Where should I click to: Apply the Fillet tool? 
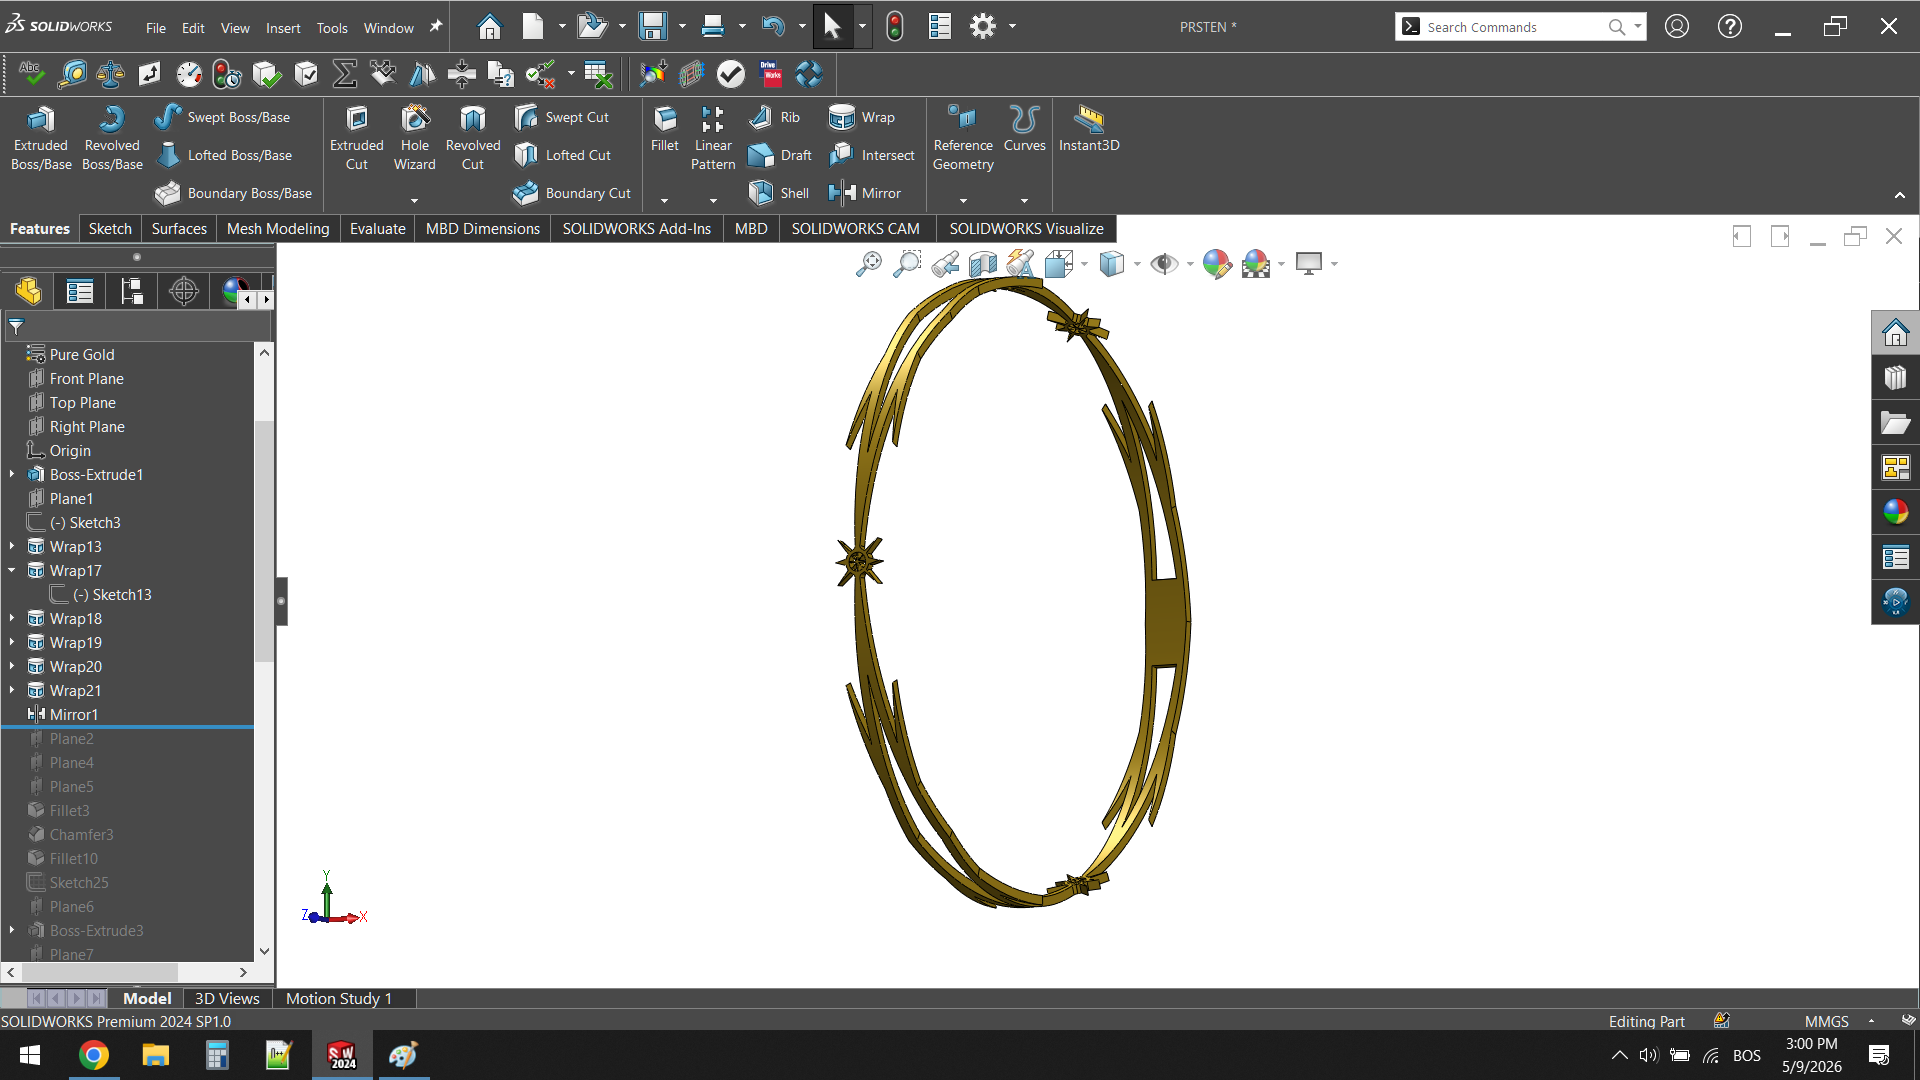pyautogui.click(x=665, y=130)
